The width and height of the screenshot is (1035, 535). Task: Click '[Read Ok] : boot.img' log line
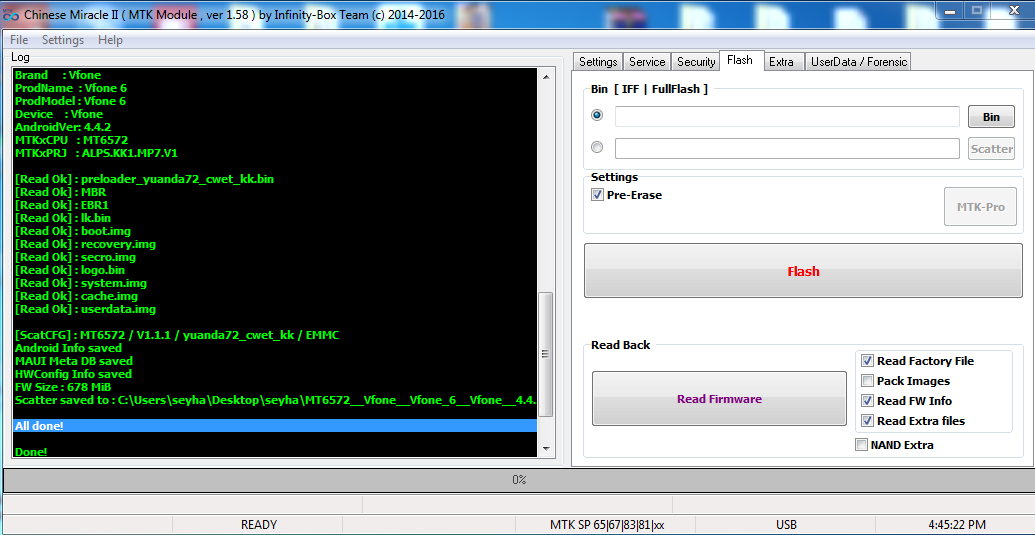click(73, 231)
